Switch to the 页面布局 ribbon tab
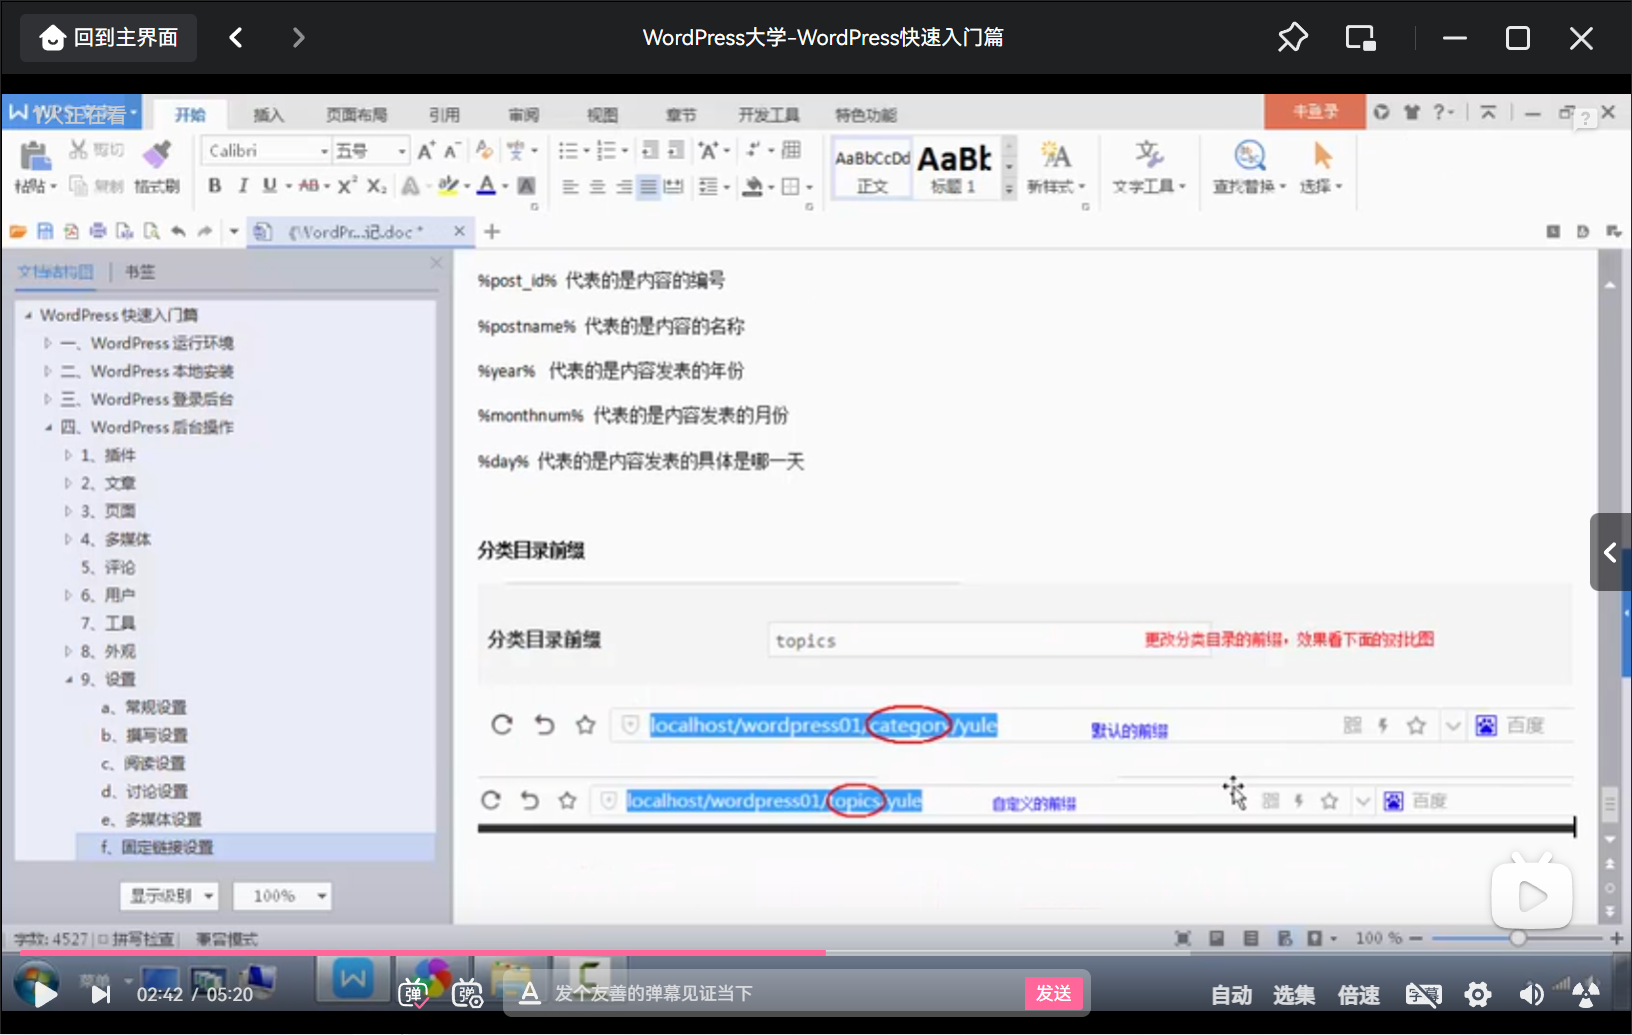The width and height of the screenshot is (1632, 1035). pyautogui.click(x=356, y=115)
